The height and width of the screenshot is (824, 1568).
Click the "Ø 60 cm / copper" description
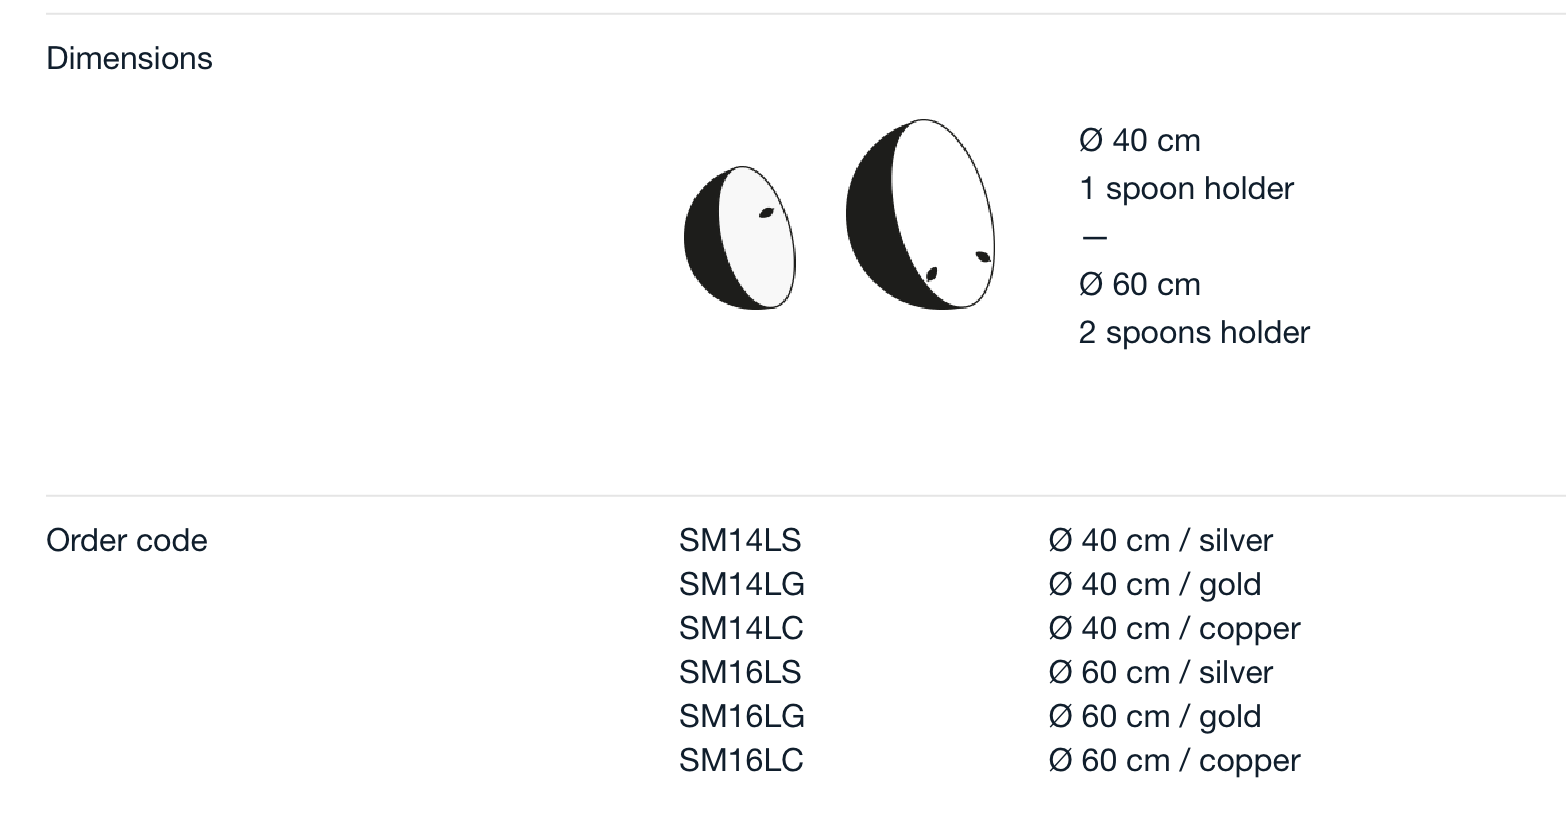point(1175,761)
